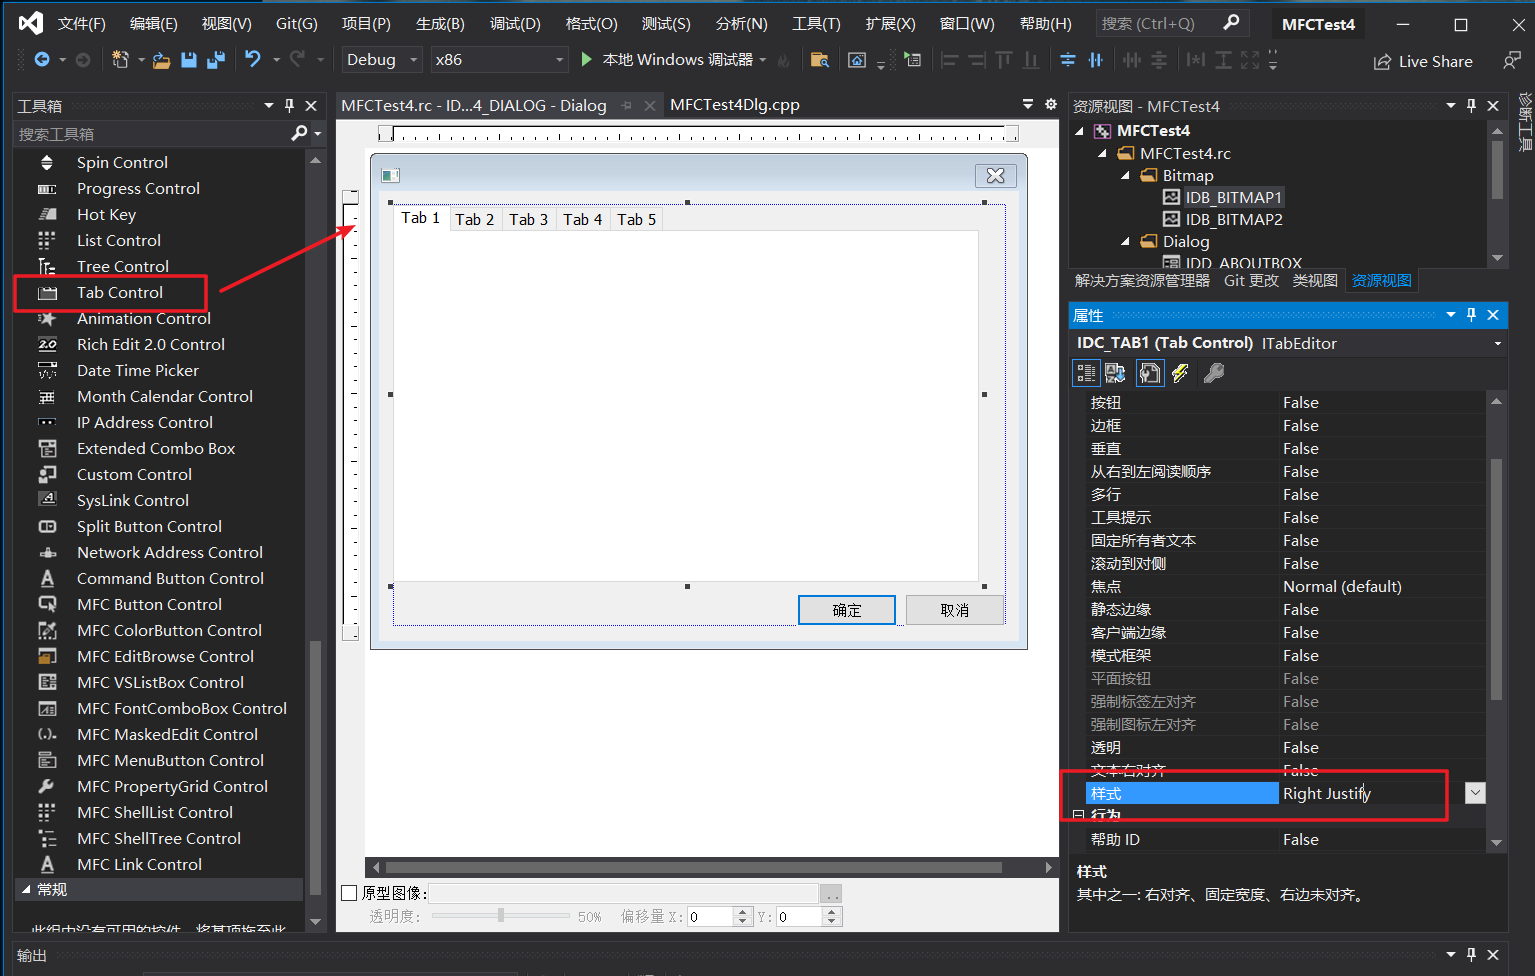This screenshot has width=1535, height=976.
Task: Pin the toolbox panel
Action: click(289, 105)
